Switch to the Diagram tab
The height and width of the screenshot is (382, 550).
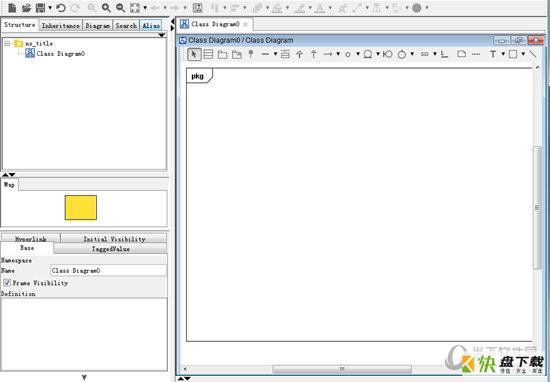(x=98, y=26)
